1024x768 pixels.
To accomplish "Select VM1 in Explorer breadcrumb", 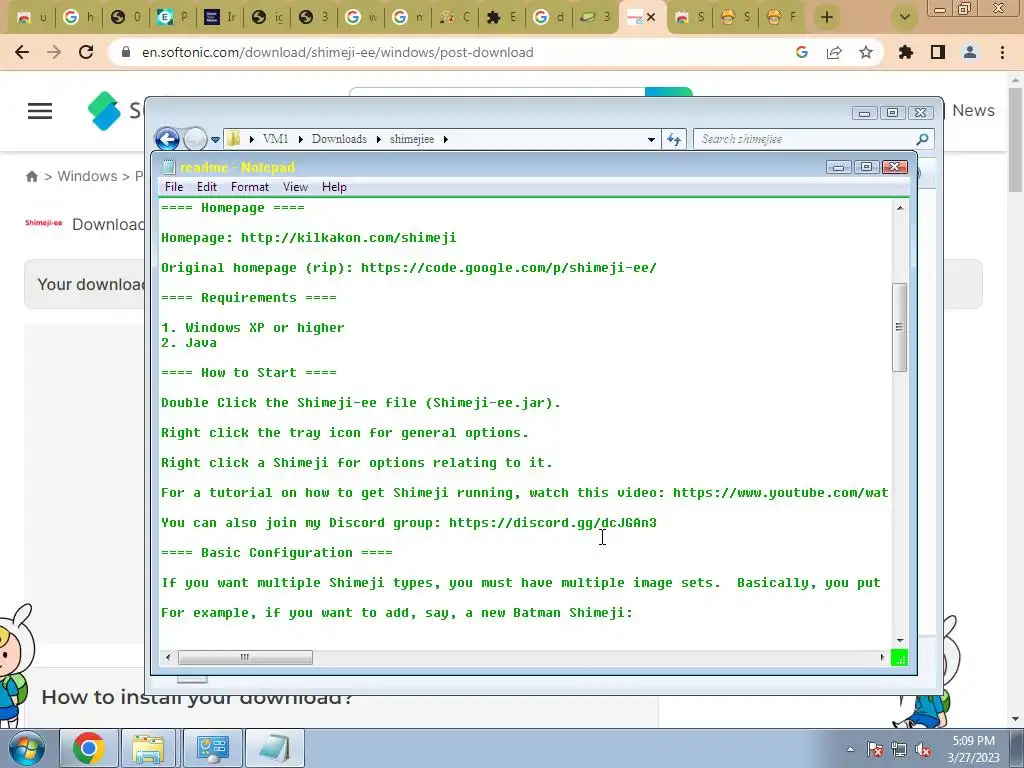I will [x=275, y=139].
